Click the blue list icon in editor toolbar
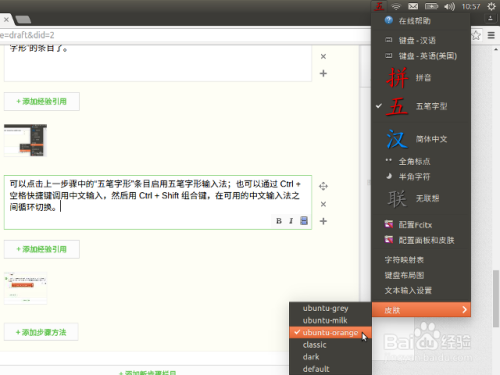 tap(304, 221)
